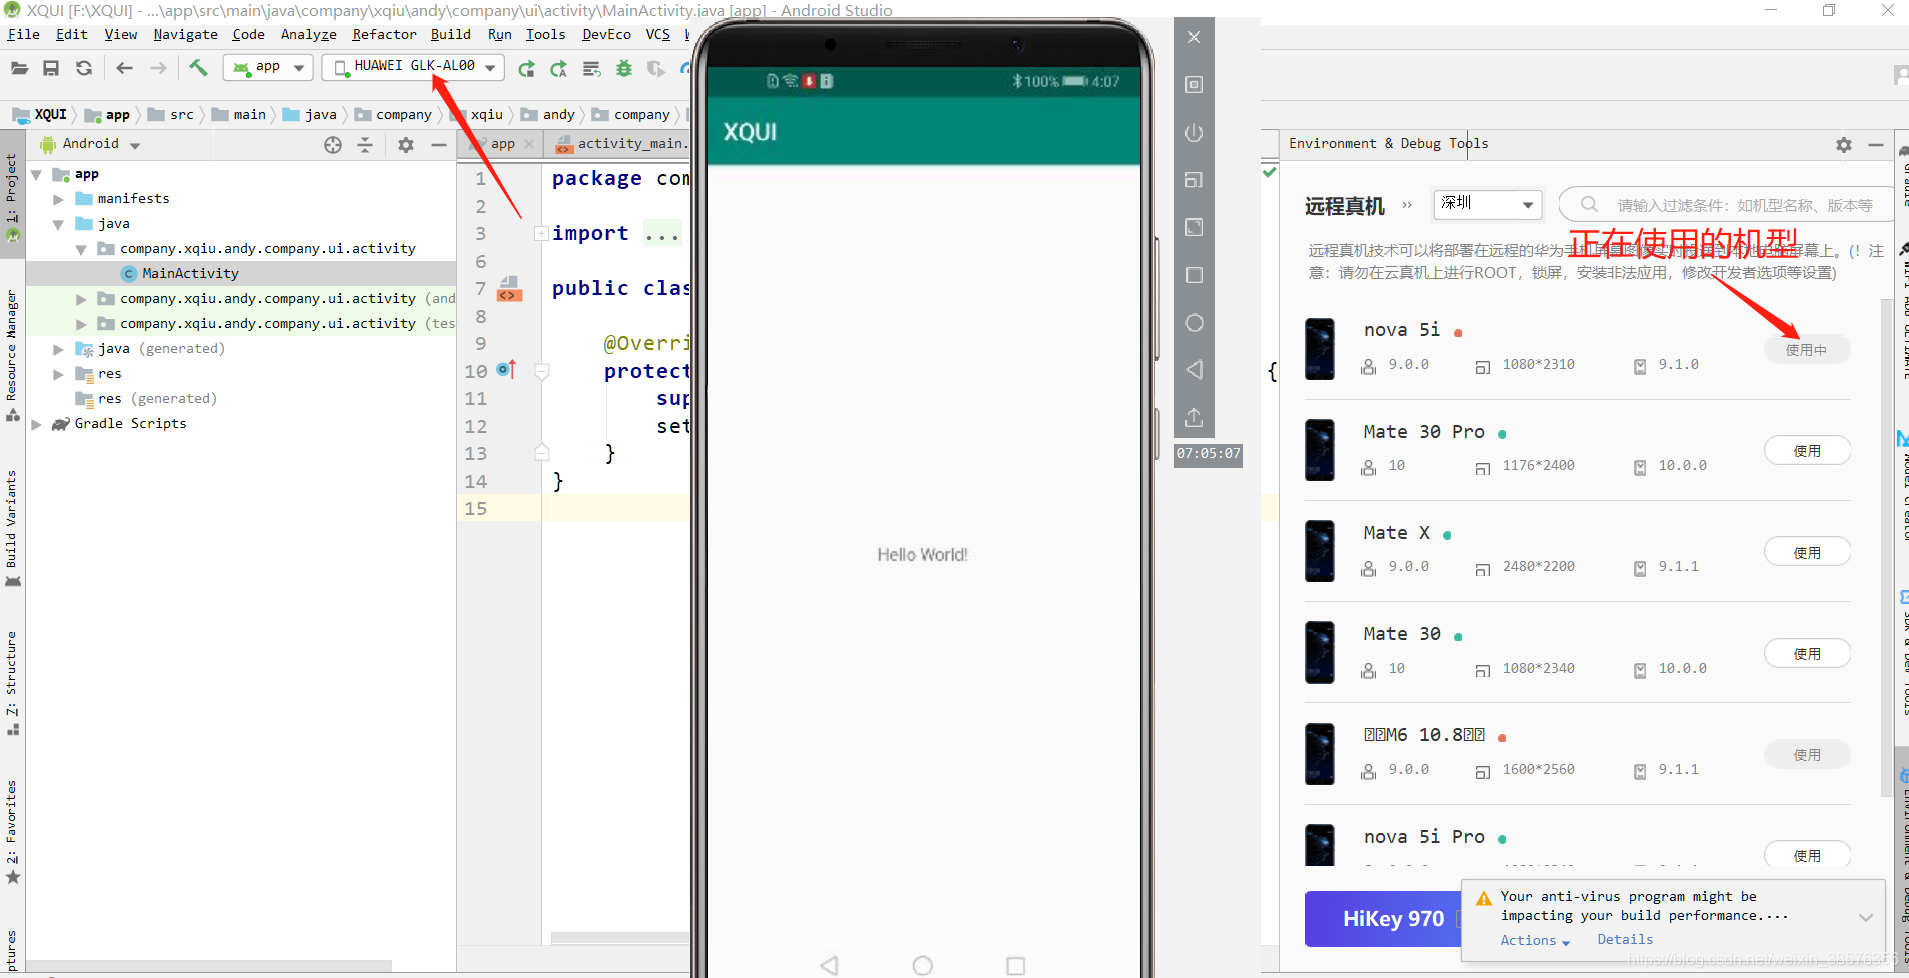Expand the activity (androidTest) package node
Screen dimensions: 1909x978
click(81, 299)
